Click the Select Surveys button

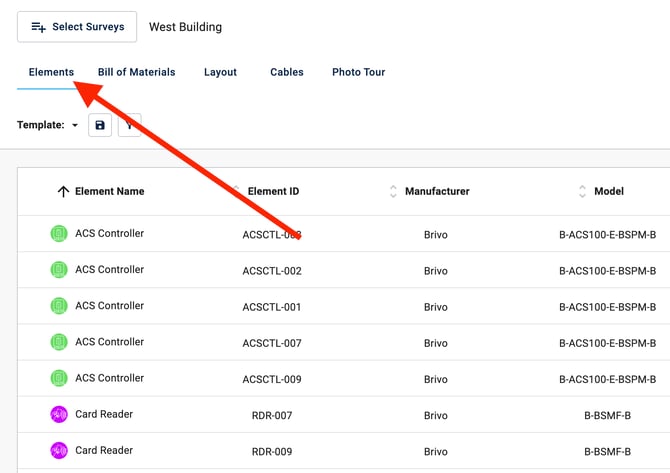[77, 27]
